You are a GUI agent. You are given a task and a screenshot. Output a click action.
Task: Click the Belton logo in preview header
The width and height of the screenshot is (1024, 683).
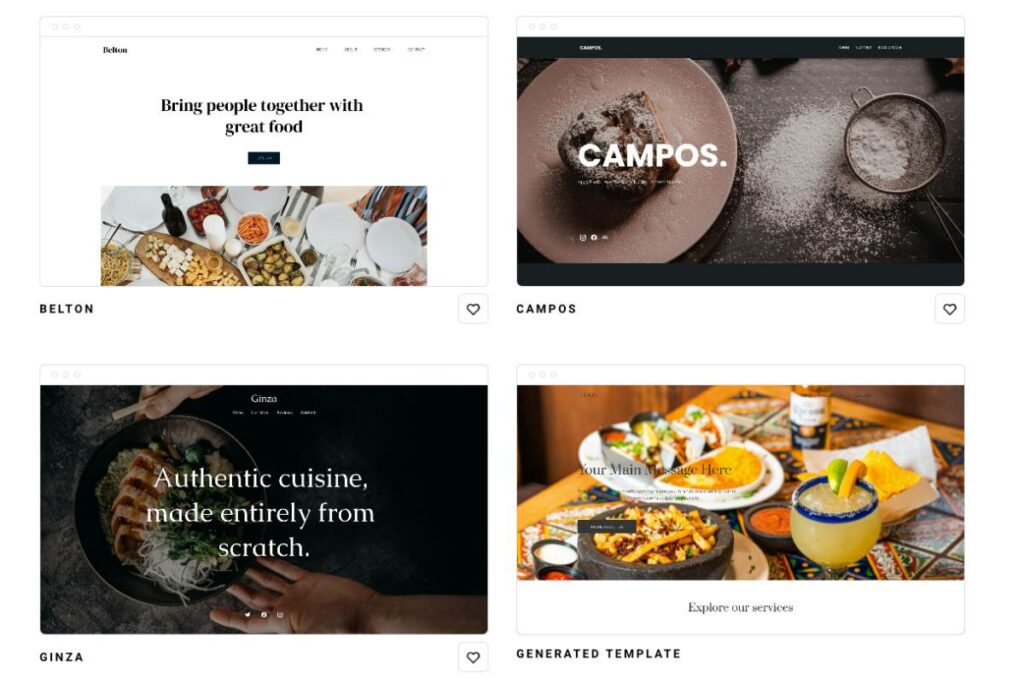115,50
